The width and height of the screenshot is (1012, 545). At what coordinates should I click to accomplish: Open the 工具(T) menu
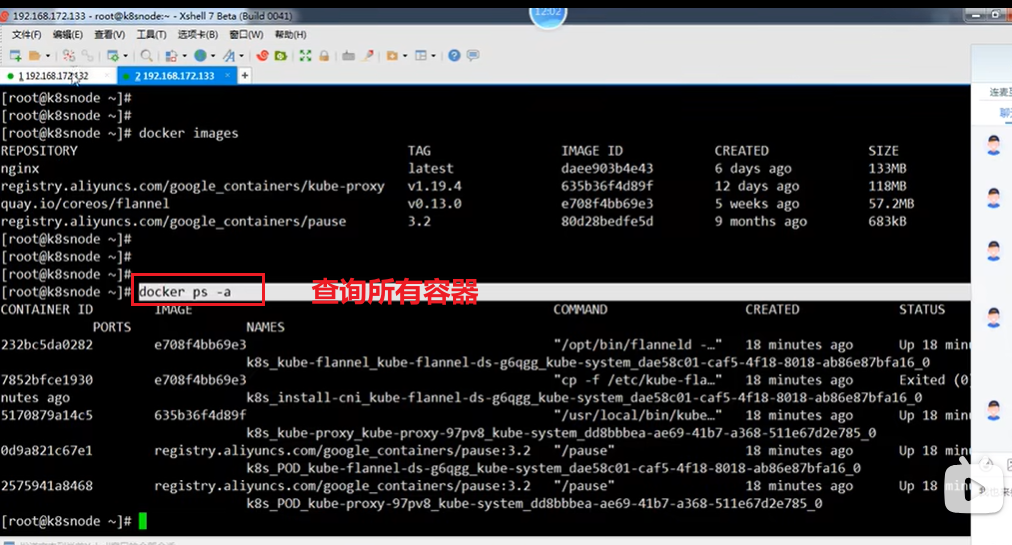(x=151, y=34)
